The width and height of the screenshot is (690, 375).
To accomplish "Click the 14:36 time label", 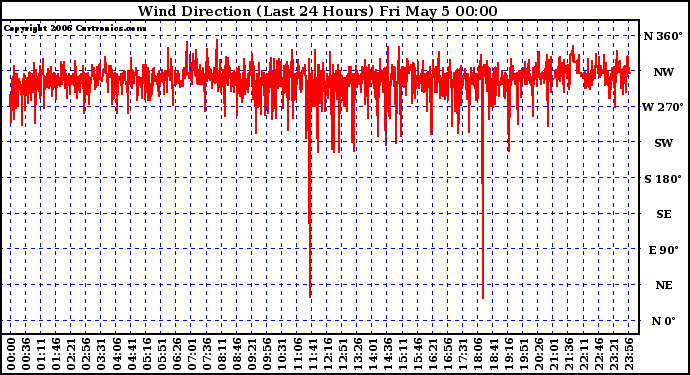I will point(387,354).
